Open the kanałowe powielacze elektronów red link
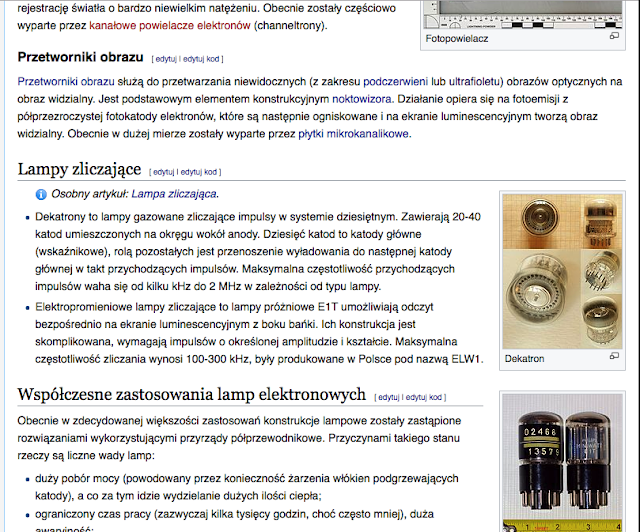The height and width of the screenshot is (532, 640). 170,25
